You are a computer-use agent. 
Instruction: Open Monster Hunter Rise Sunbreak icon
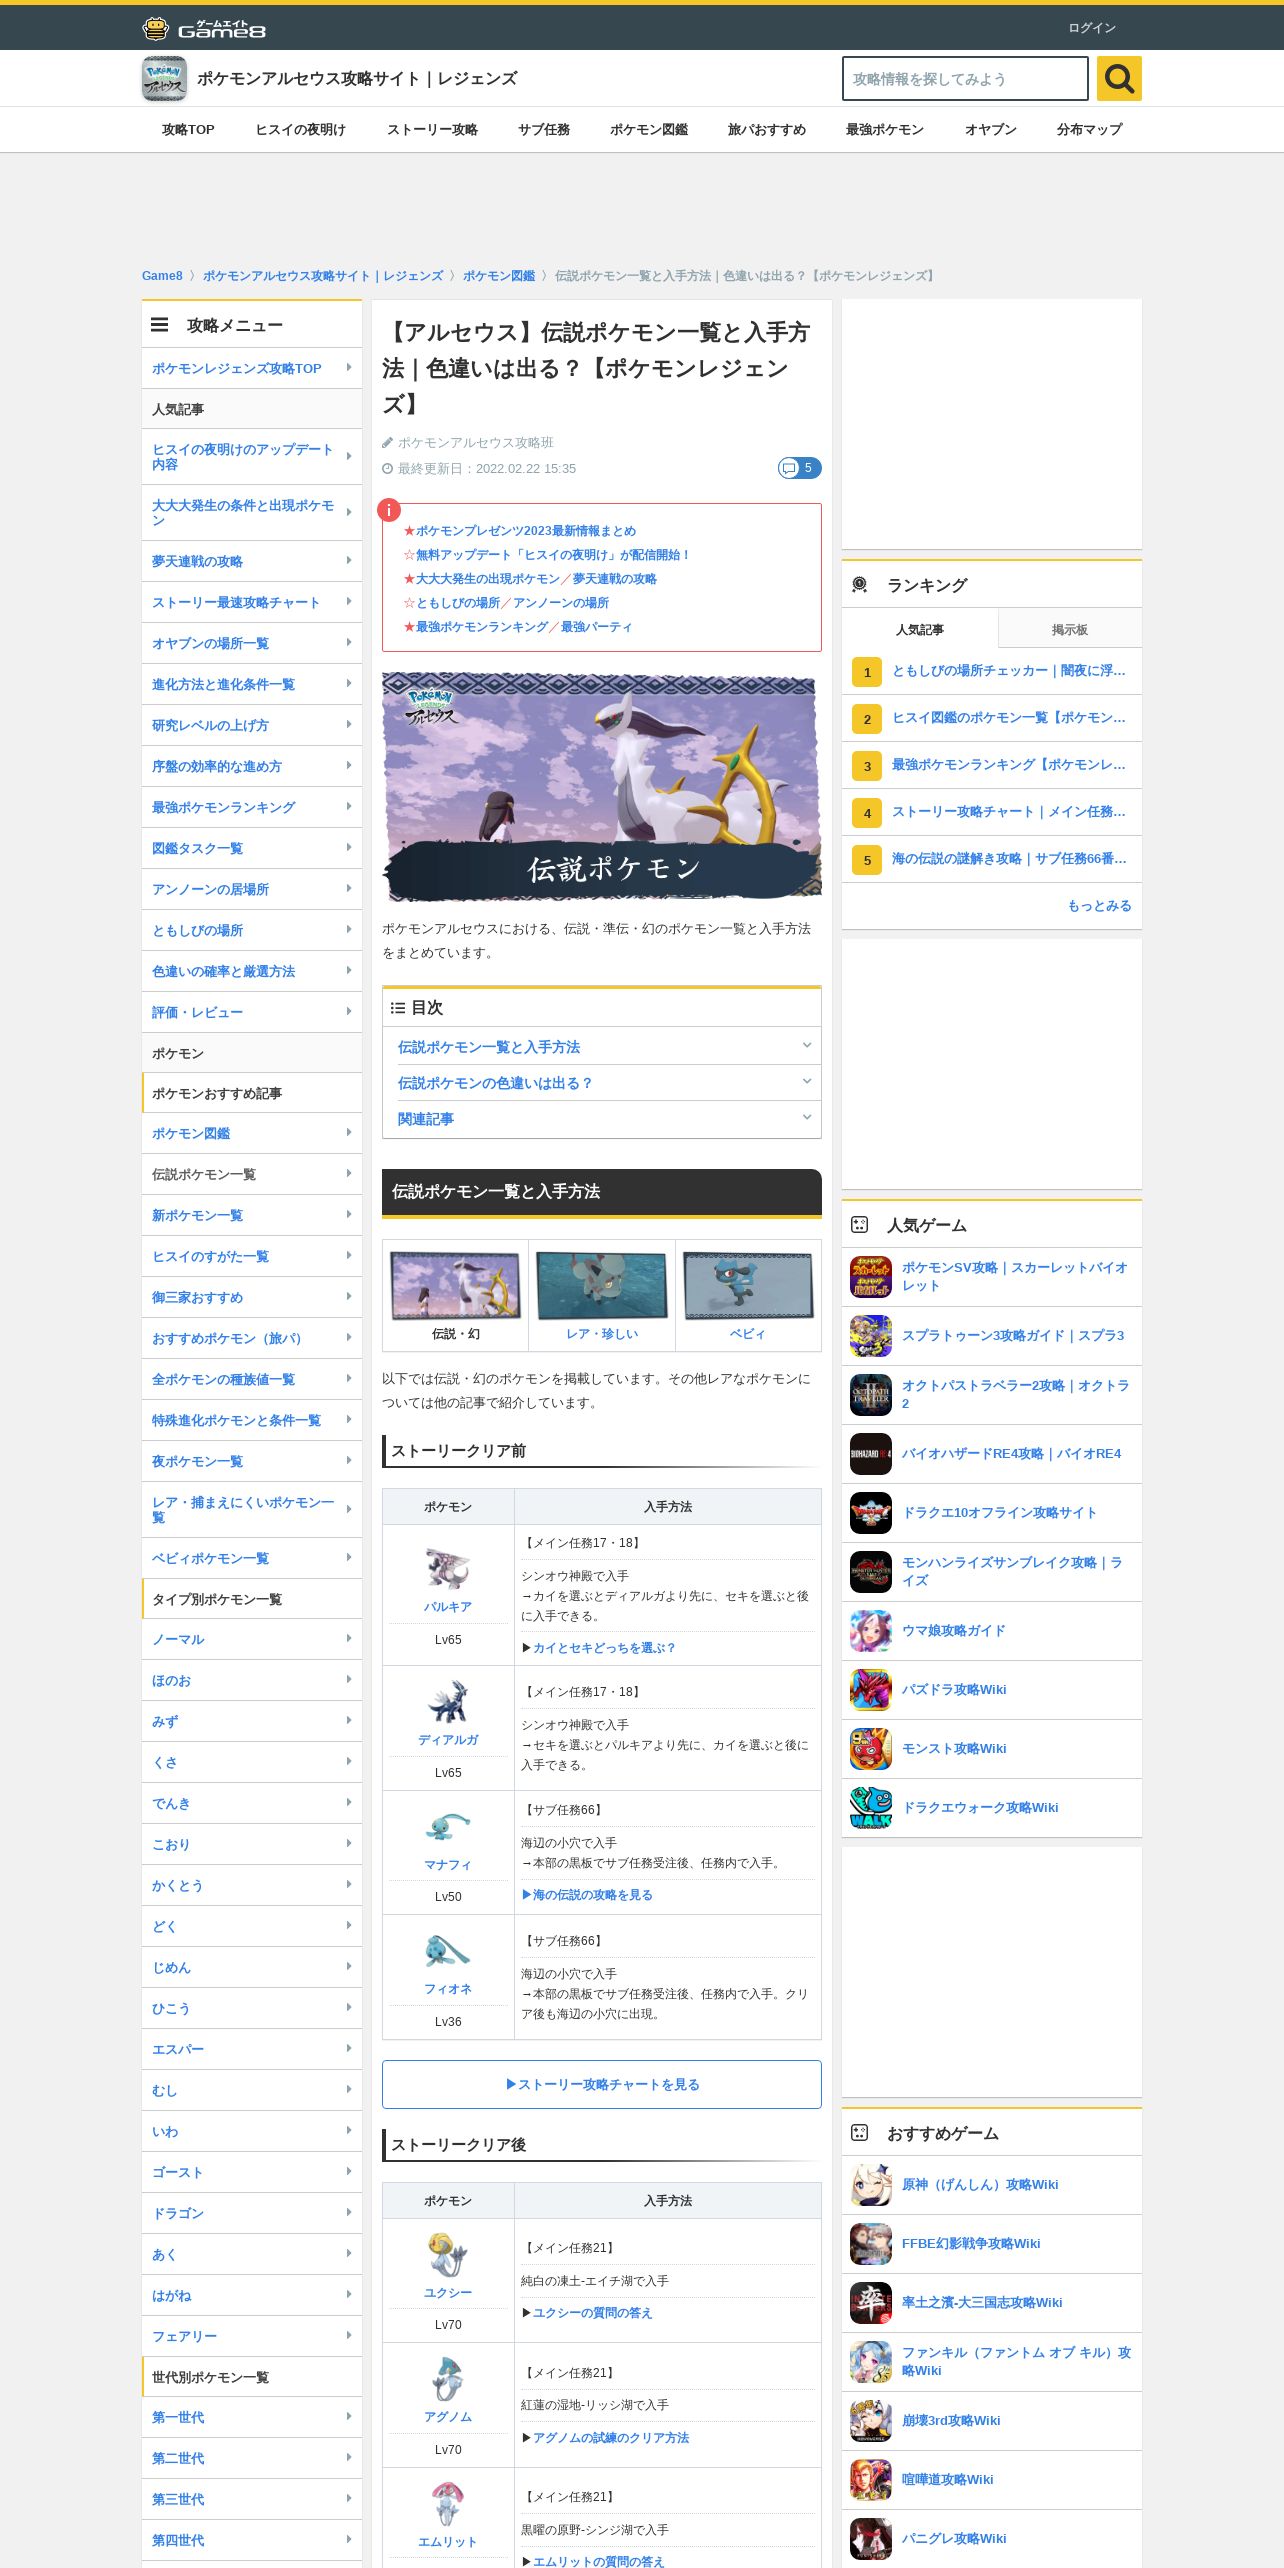click(871, 1572)
